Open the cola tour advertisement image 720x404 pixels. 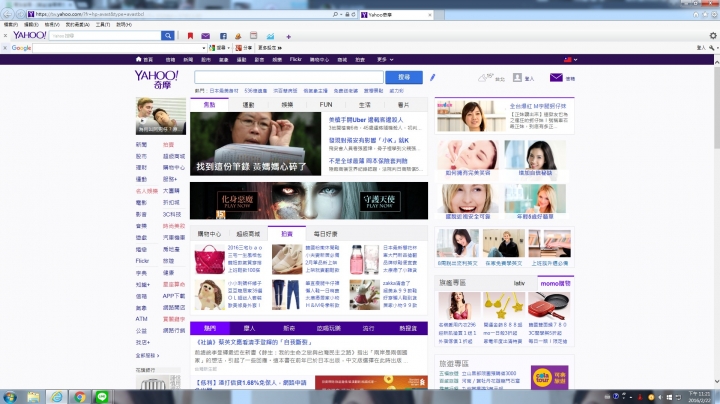550,377
